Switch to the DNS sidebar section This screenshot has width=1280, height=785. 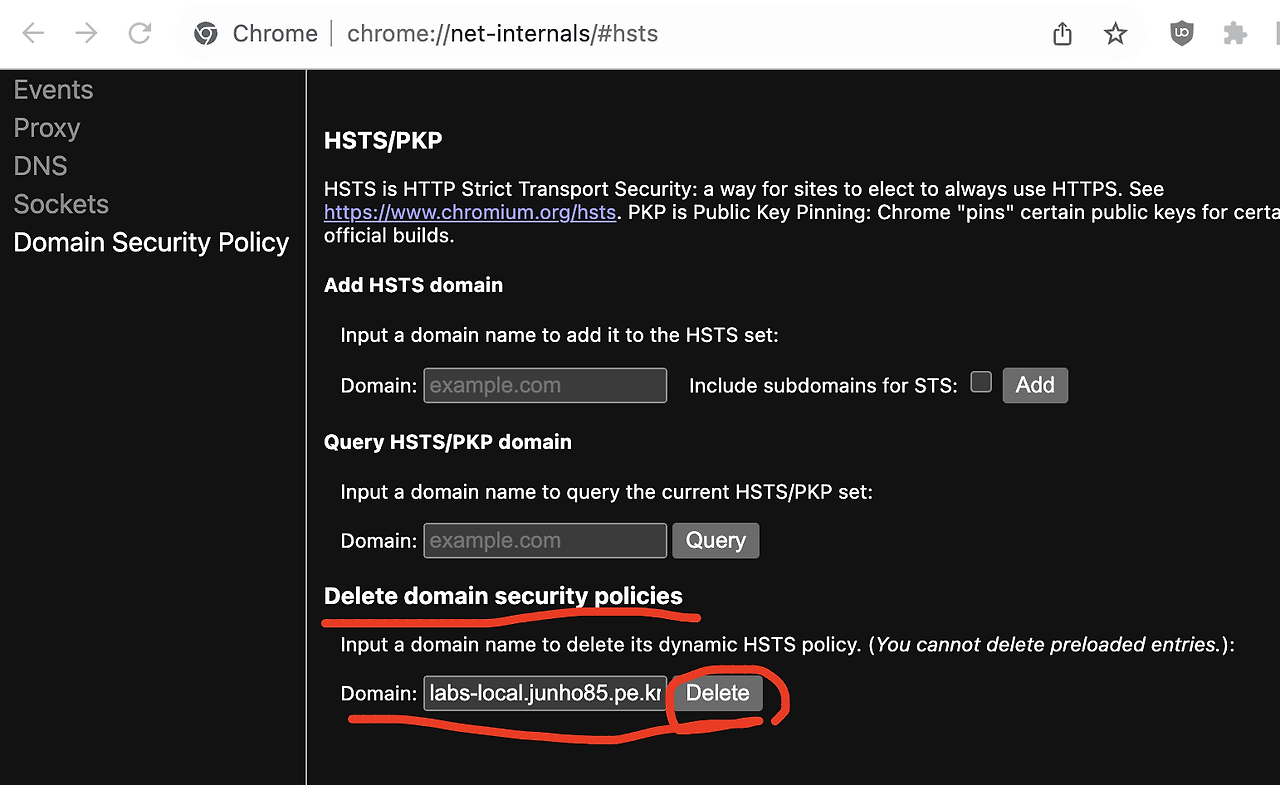point(40,166)
